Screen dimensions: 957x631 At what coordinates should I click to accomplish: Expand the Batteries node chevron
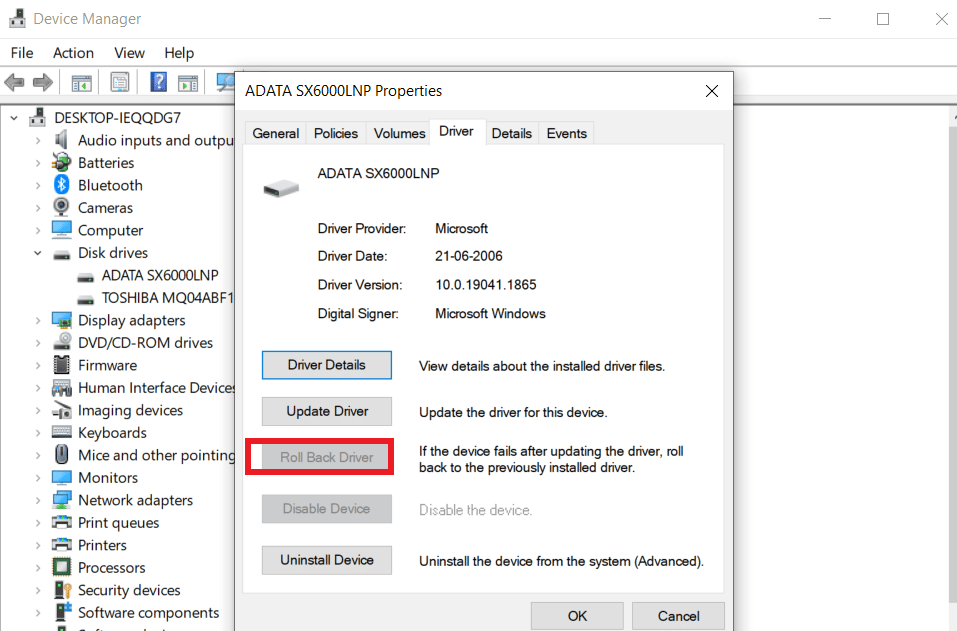[38, 163]
